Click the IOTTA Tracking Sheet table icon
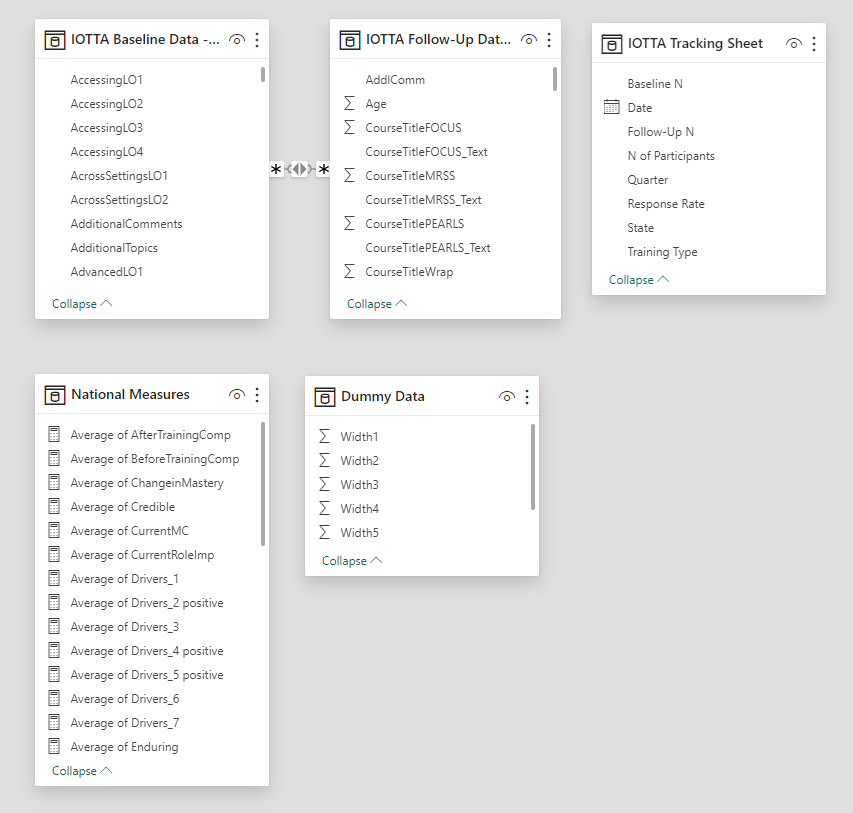Viewport: 853px width, 813px height. (x=611, y=44)
